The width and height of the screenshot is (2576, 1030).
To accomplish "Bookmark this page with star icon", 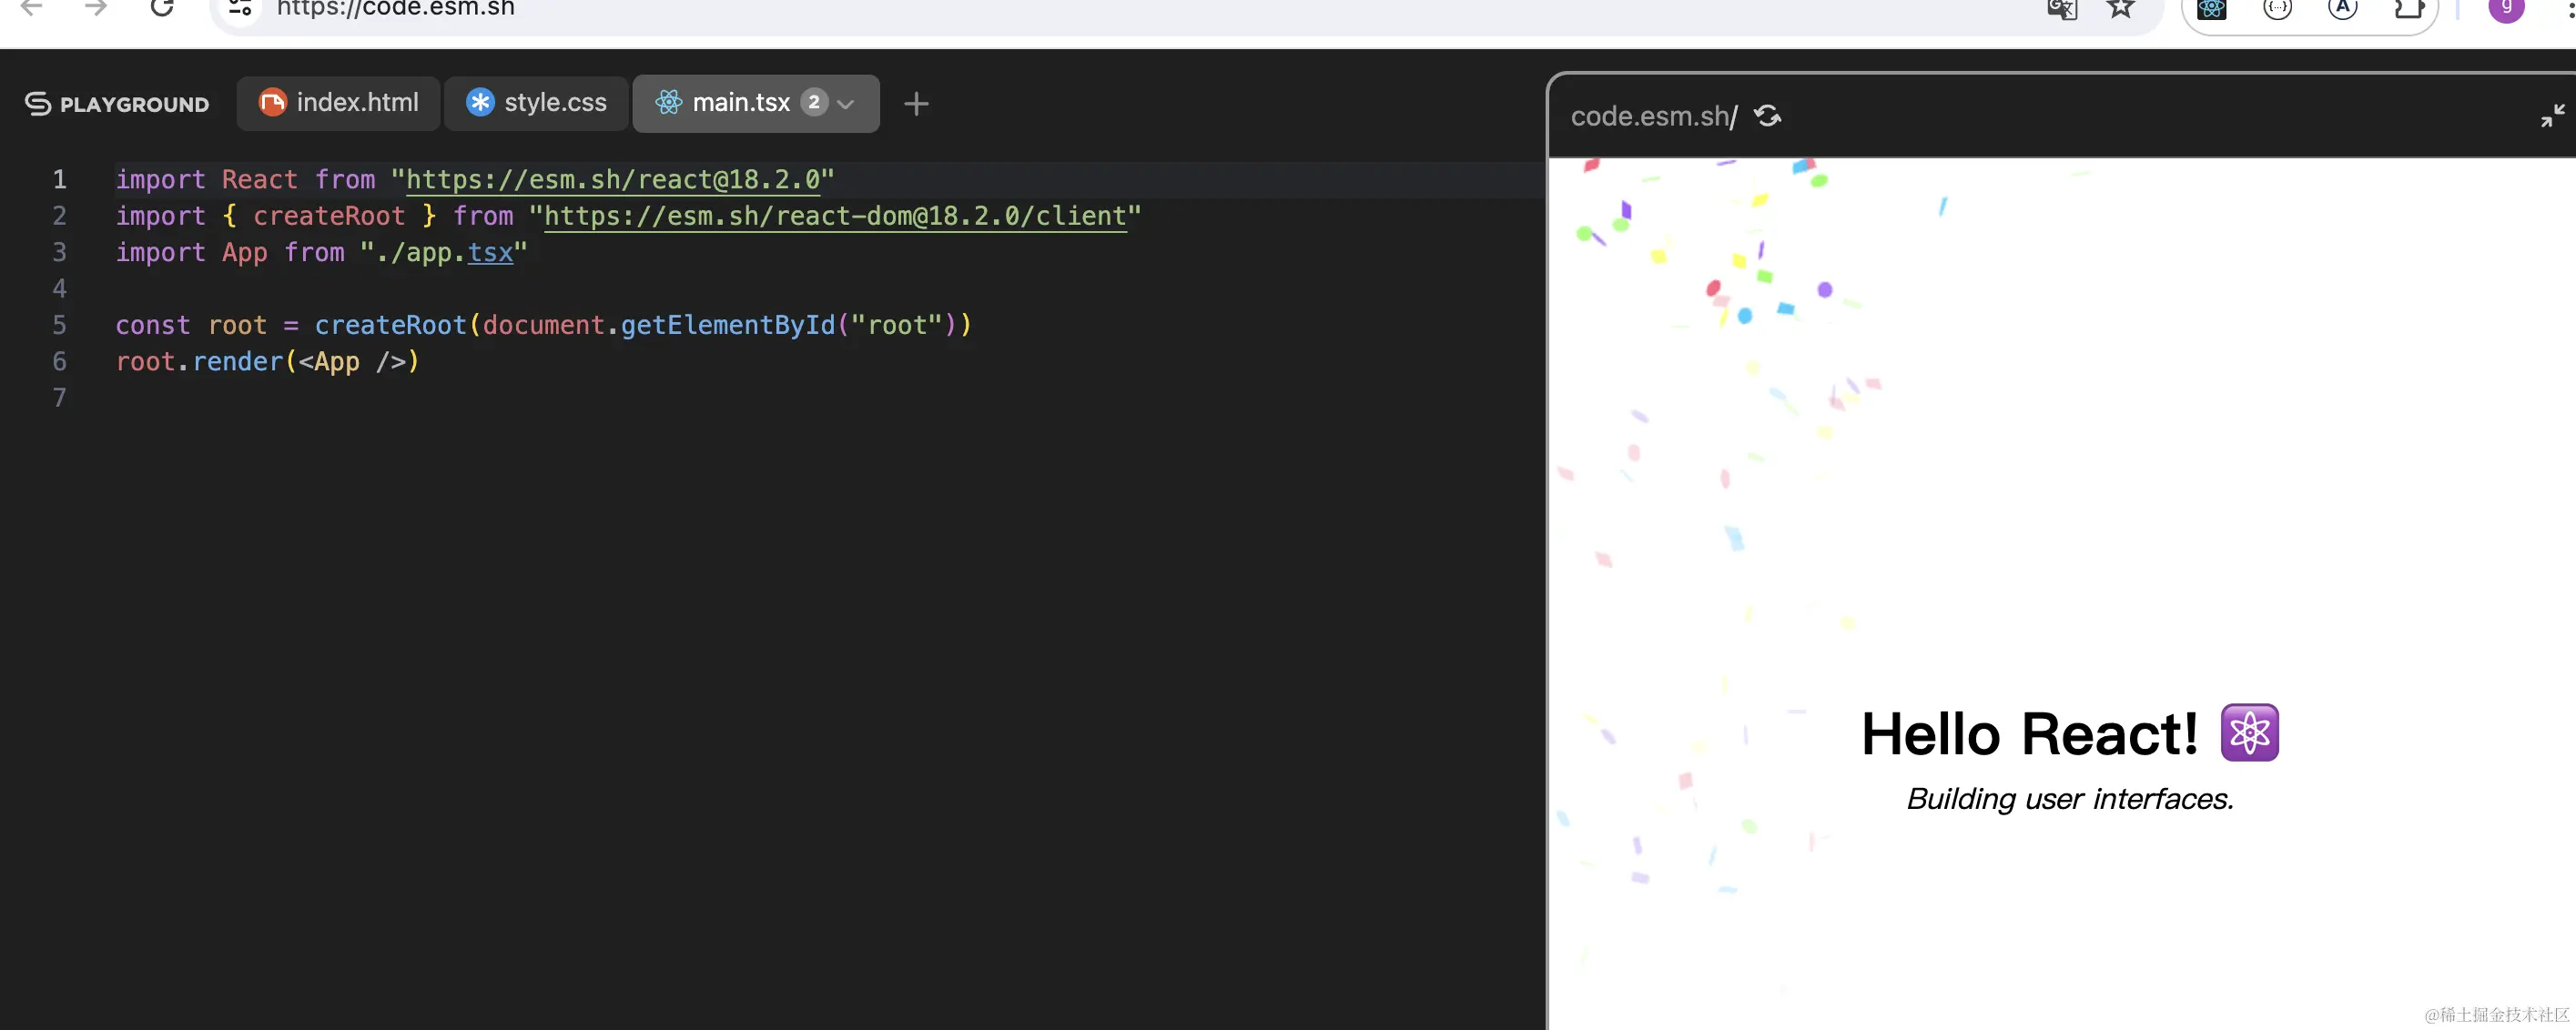I will click(x=2120, y=8).
